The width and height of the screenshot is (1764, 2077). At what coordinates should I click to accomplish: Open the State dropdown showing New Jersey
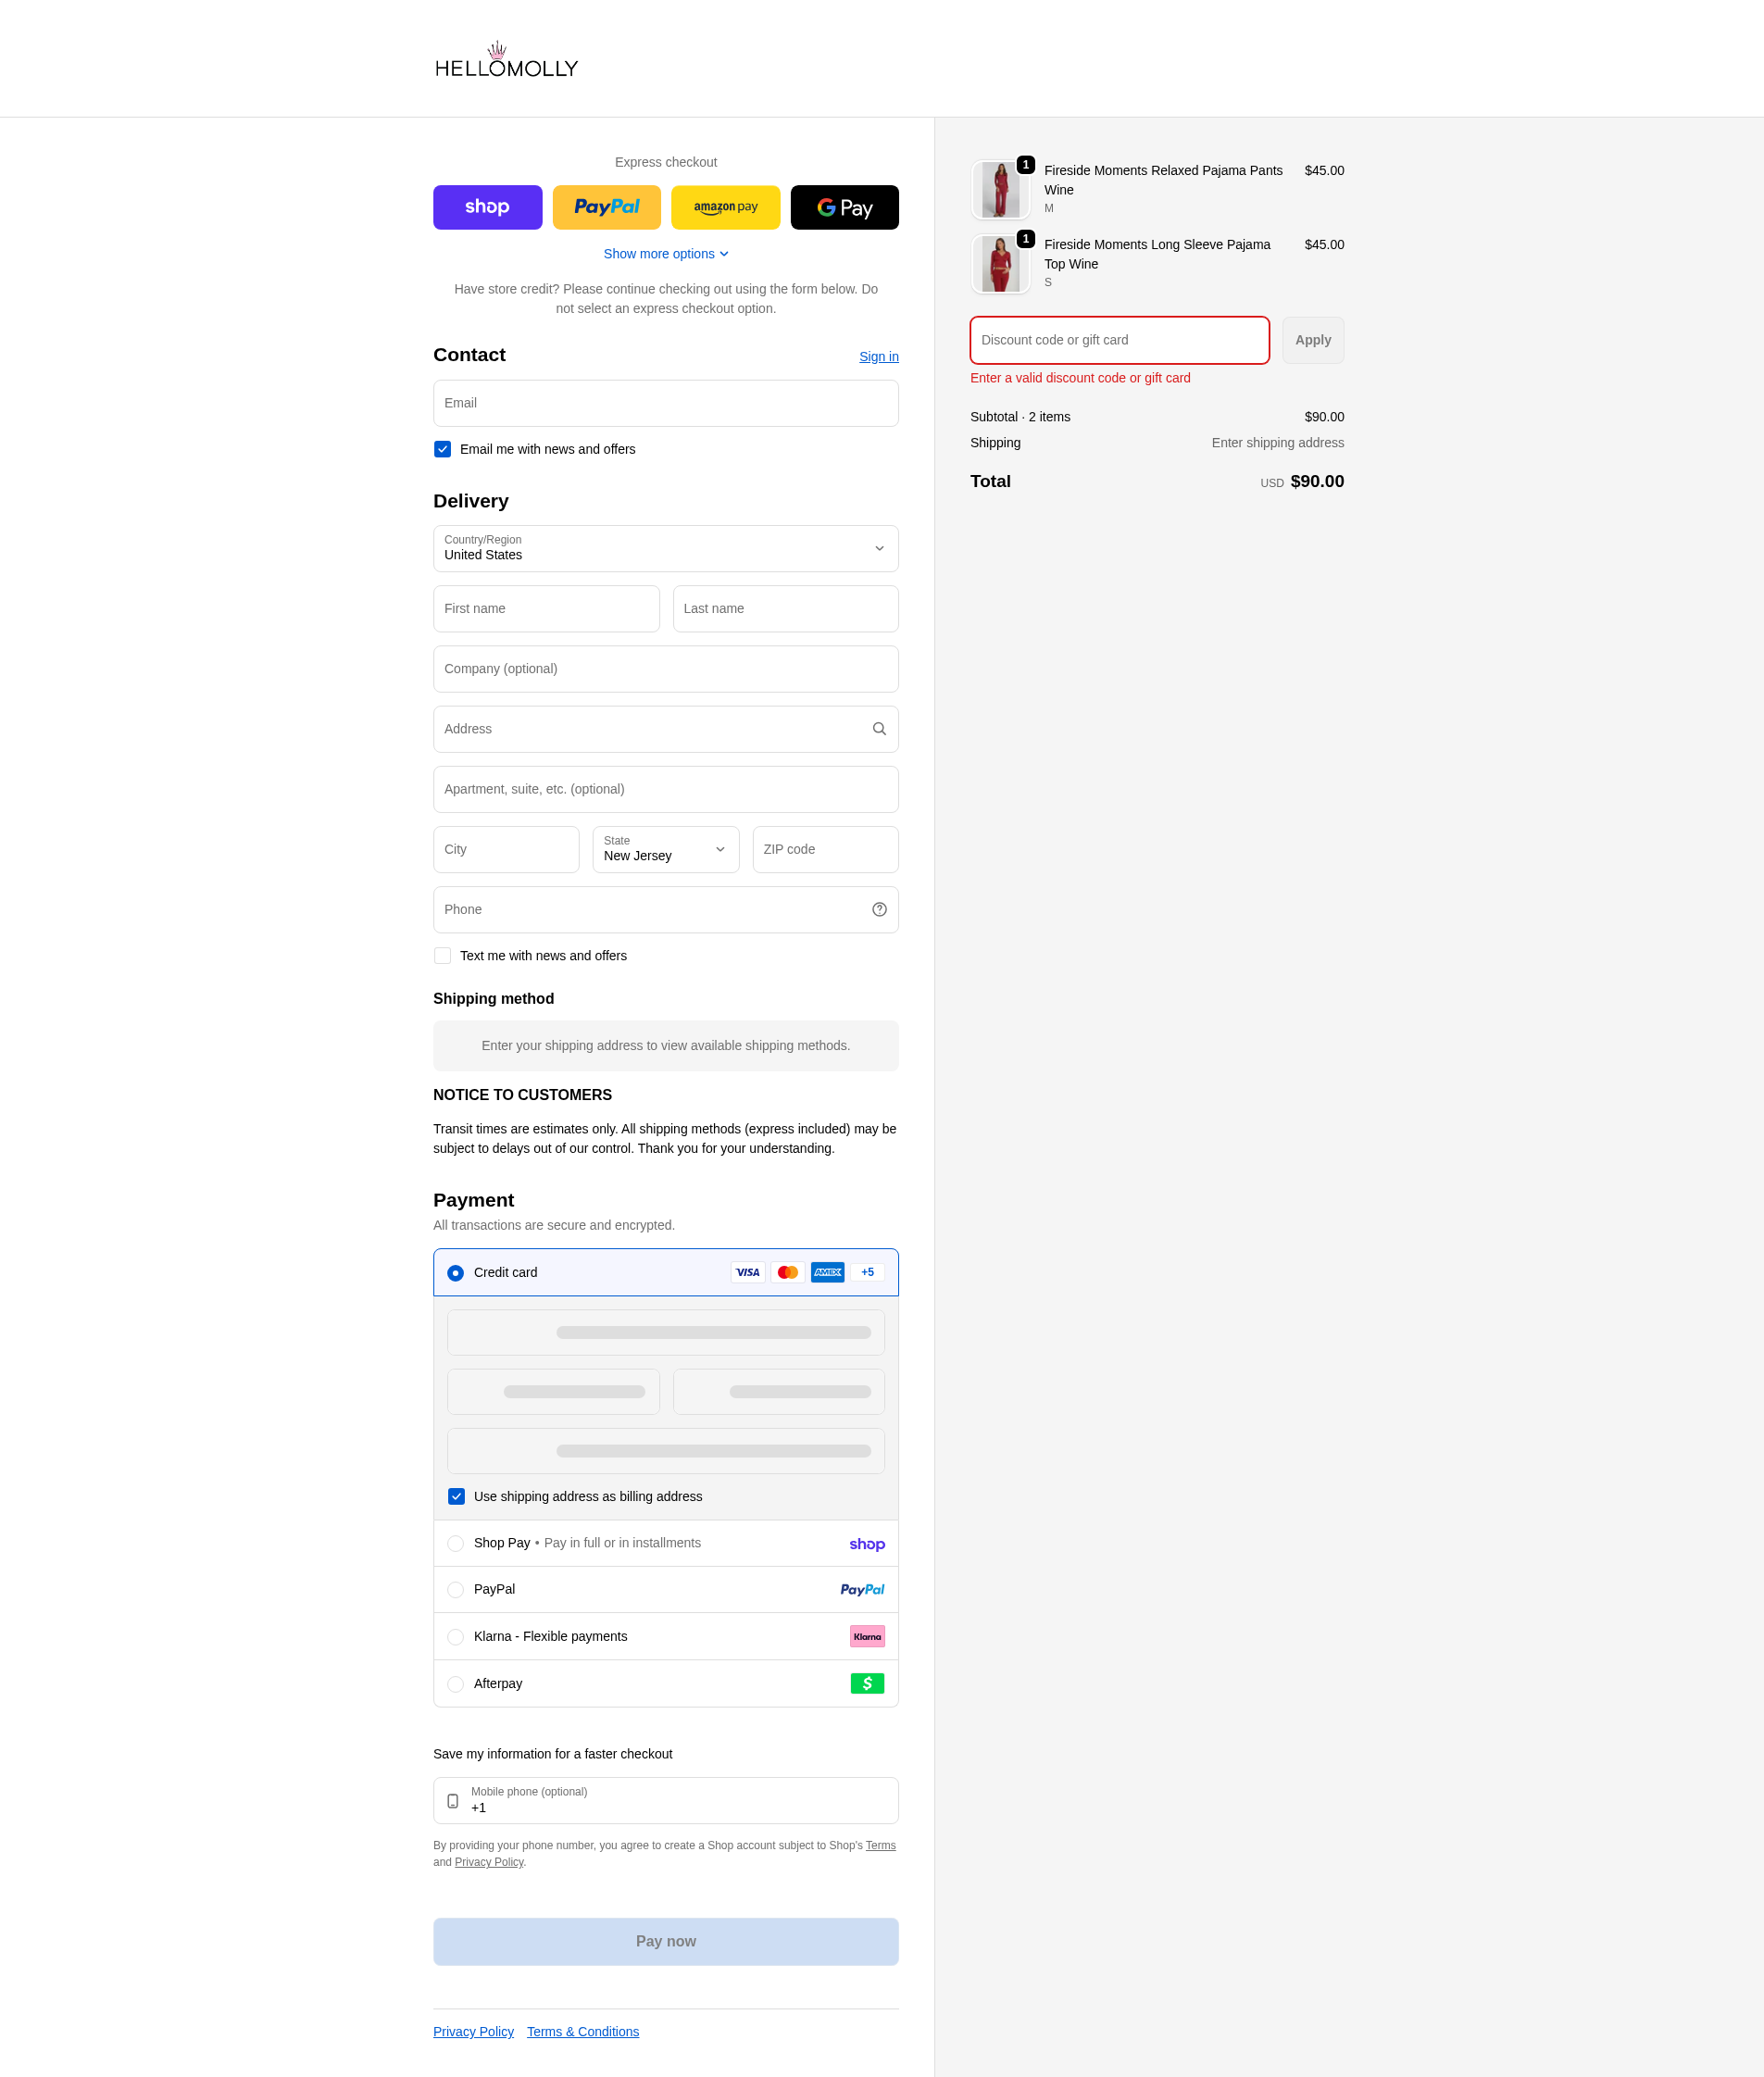click(x=665, y=849)
